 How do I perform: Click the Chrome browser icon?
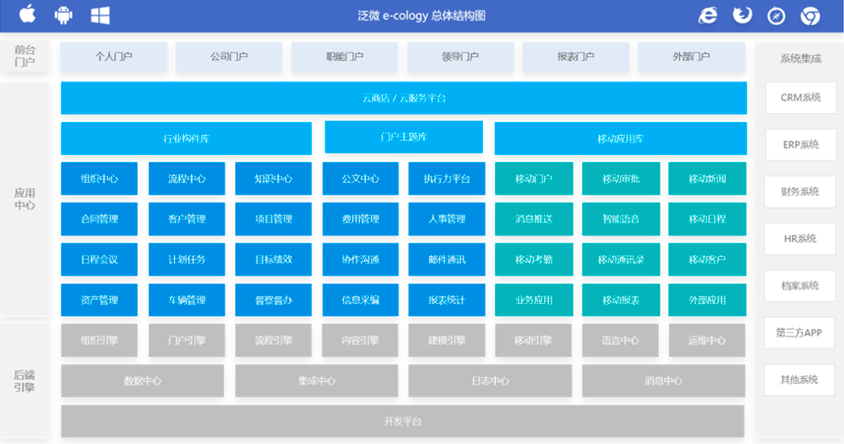tap(810, 16)
